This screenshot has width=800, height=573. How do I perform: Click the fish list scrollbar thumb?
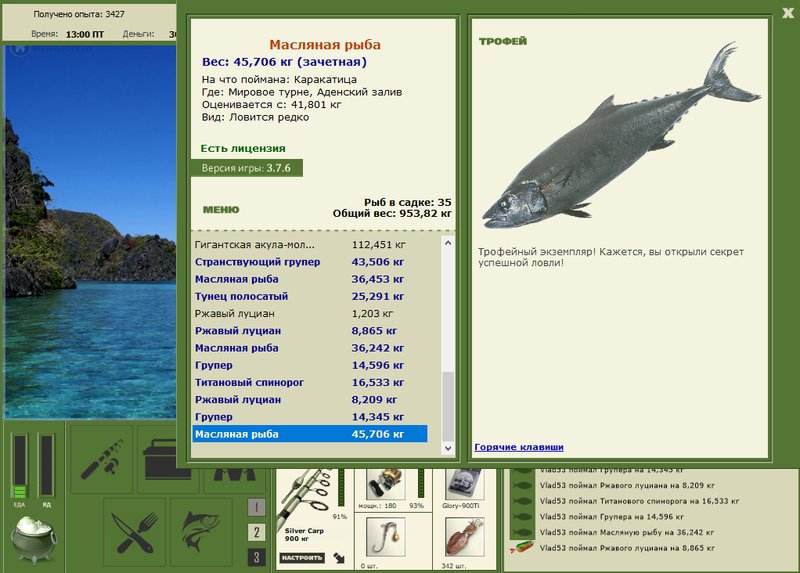point(447,406)
